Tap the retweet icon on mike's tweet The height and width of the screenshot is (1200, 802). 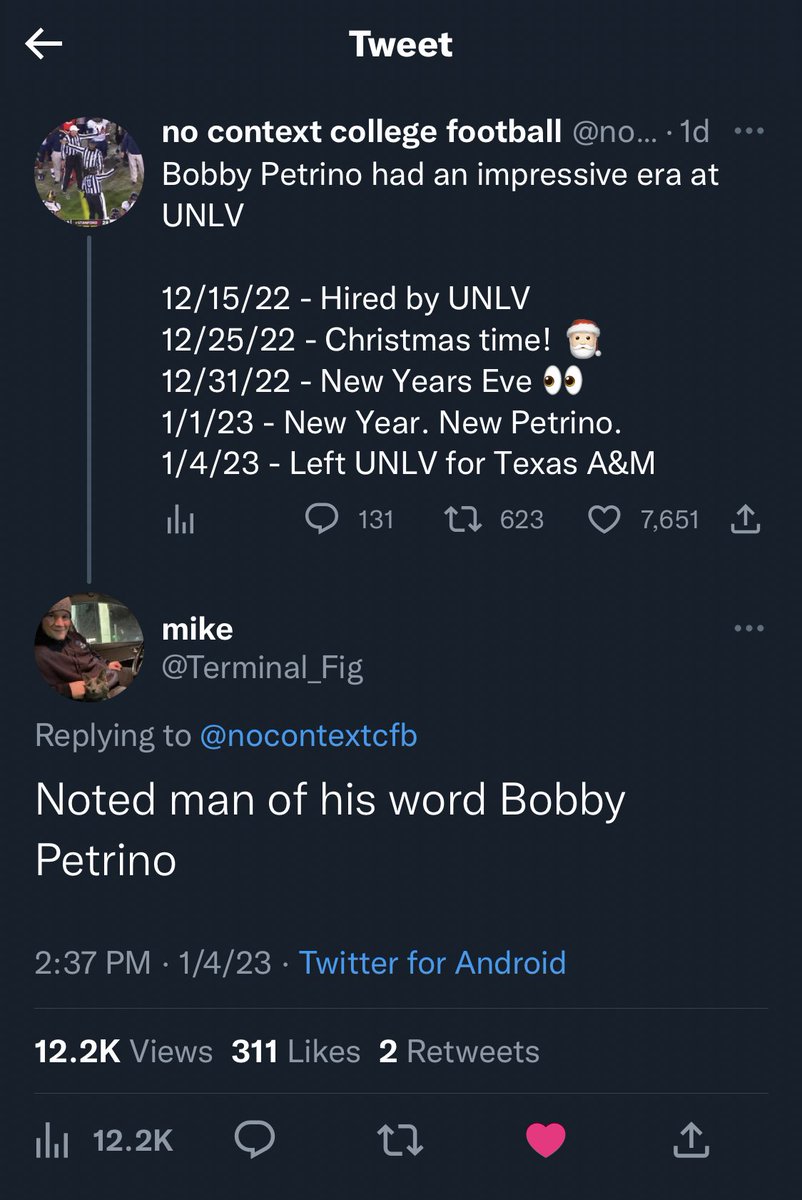click(400, 1140)
